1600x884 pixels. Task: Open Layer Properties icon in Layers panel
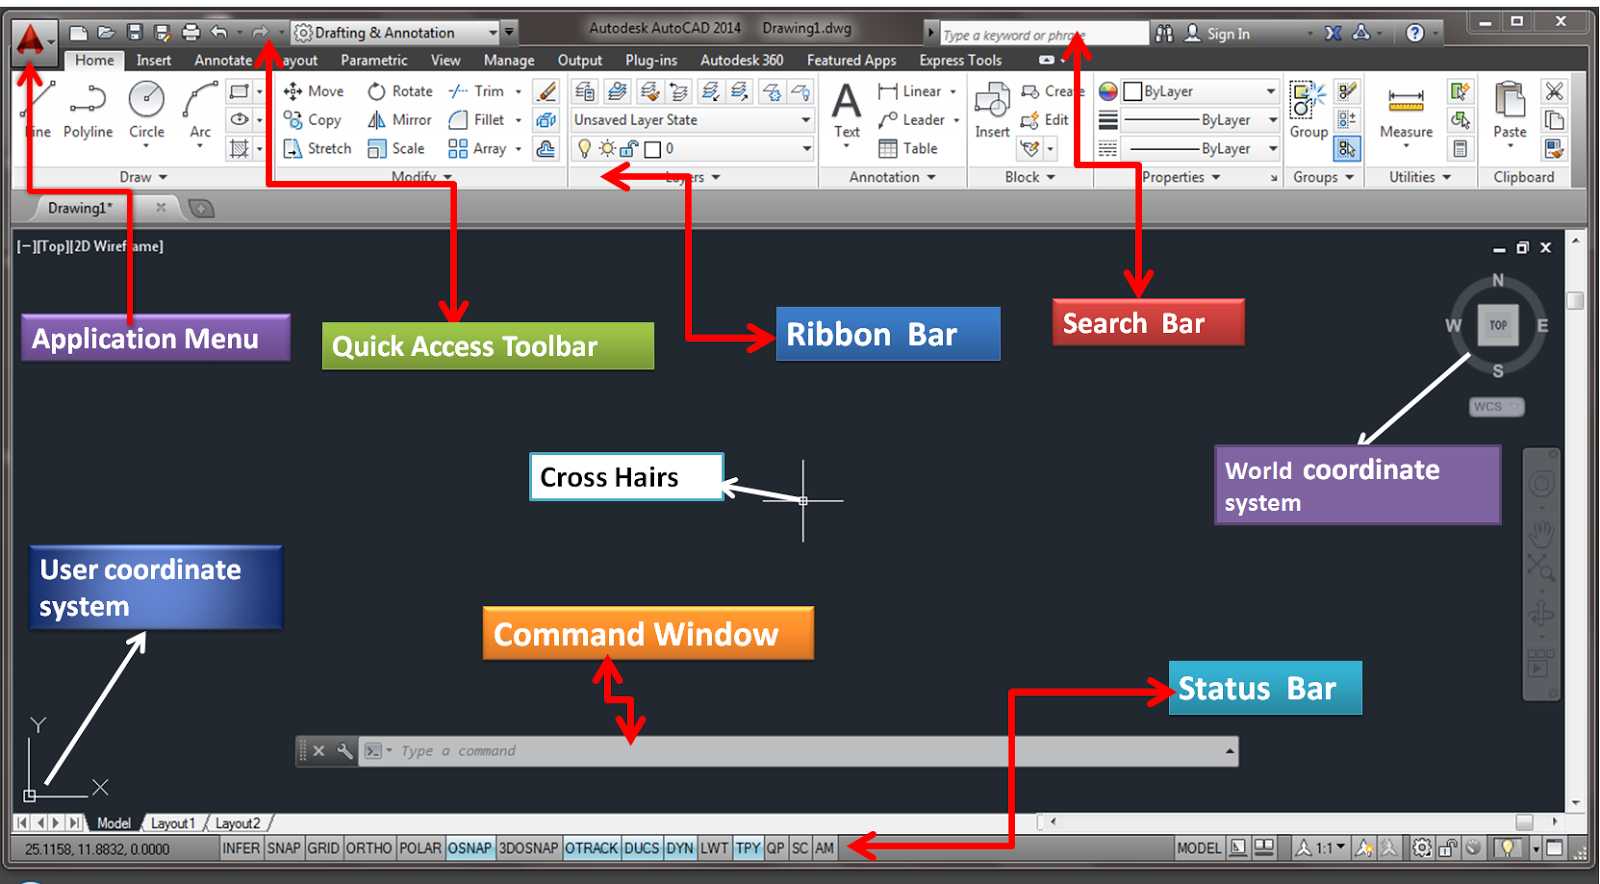click(x=586, y=92)
